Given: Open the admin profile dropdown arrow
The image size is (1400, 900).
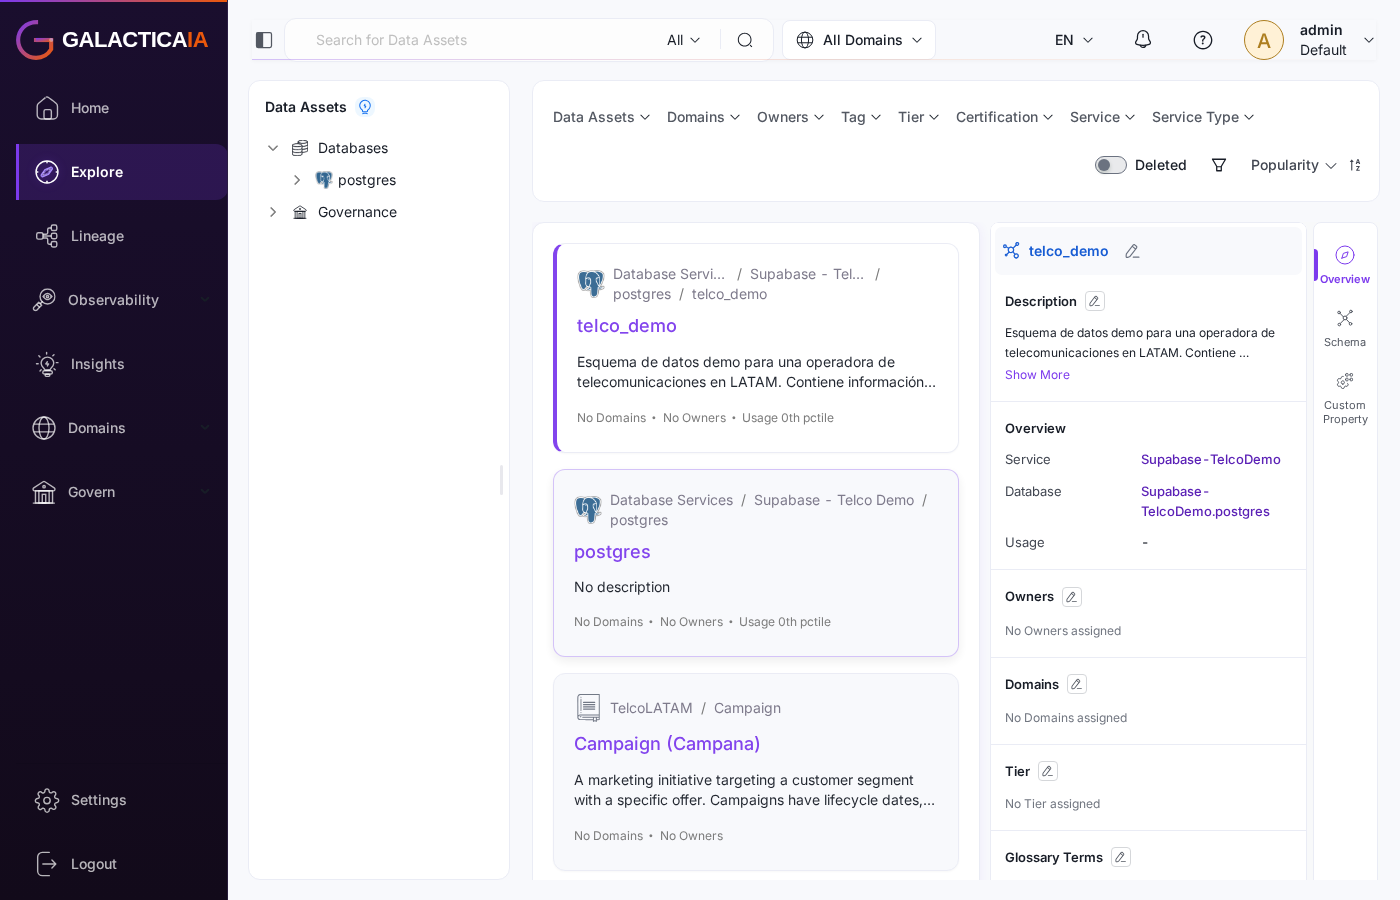Looking at the screenshot, I should coord(1369,40).
